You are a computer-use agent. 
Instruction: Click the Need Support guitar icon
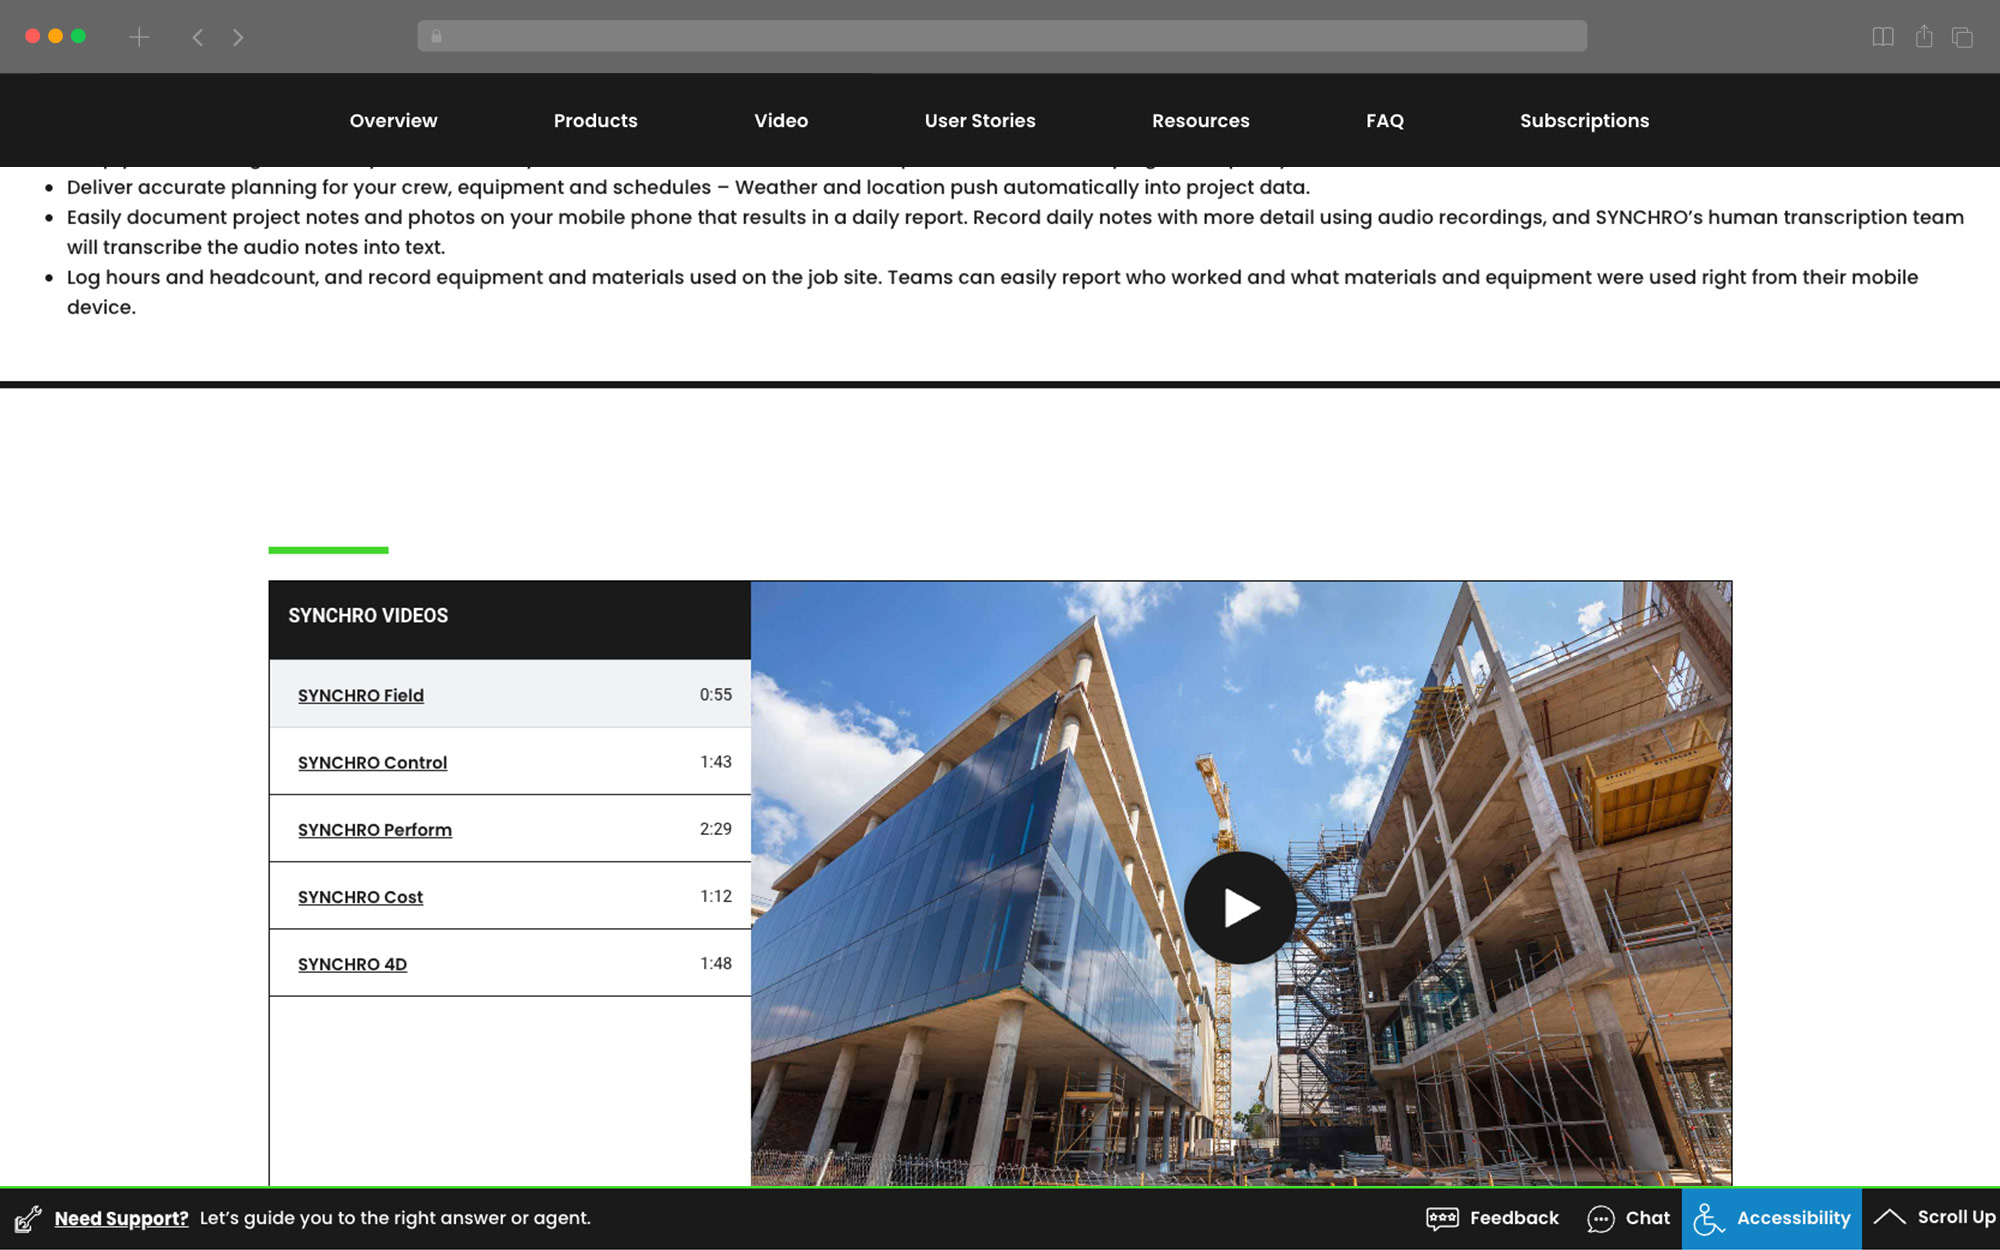click(28, 1218)
